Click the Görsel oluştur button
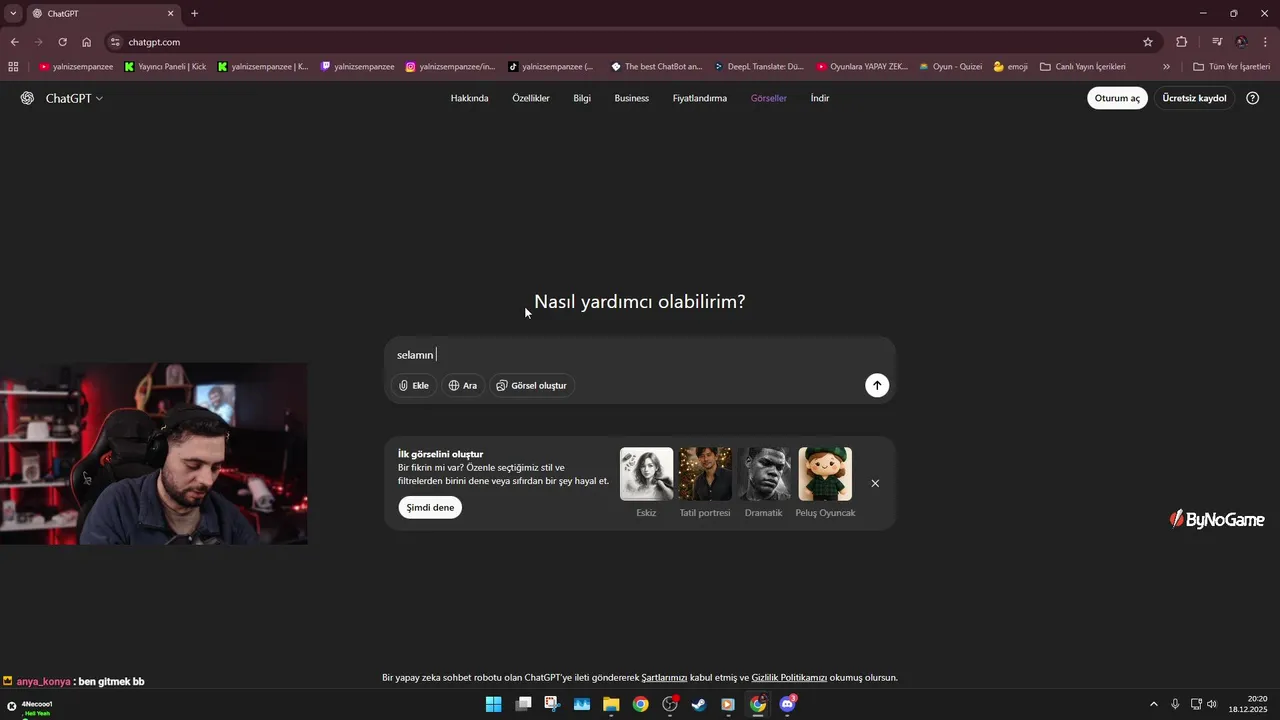This screenshot has width=1280, height=720. coord(532,385)
